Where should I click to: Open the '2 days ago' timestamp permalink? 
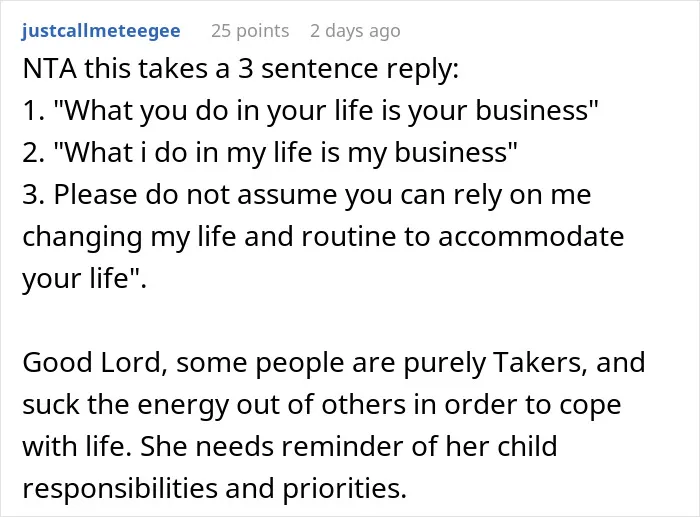(x=355, y=31)
